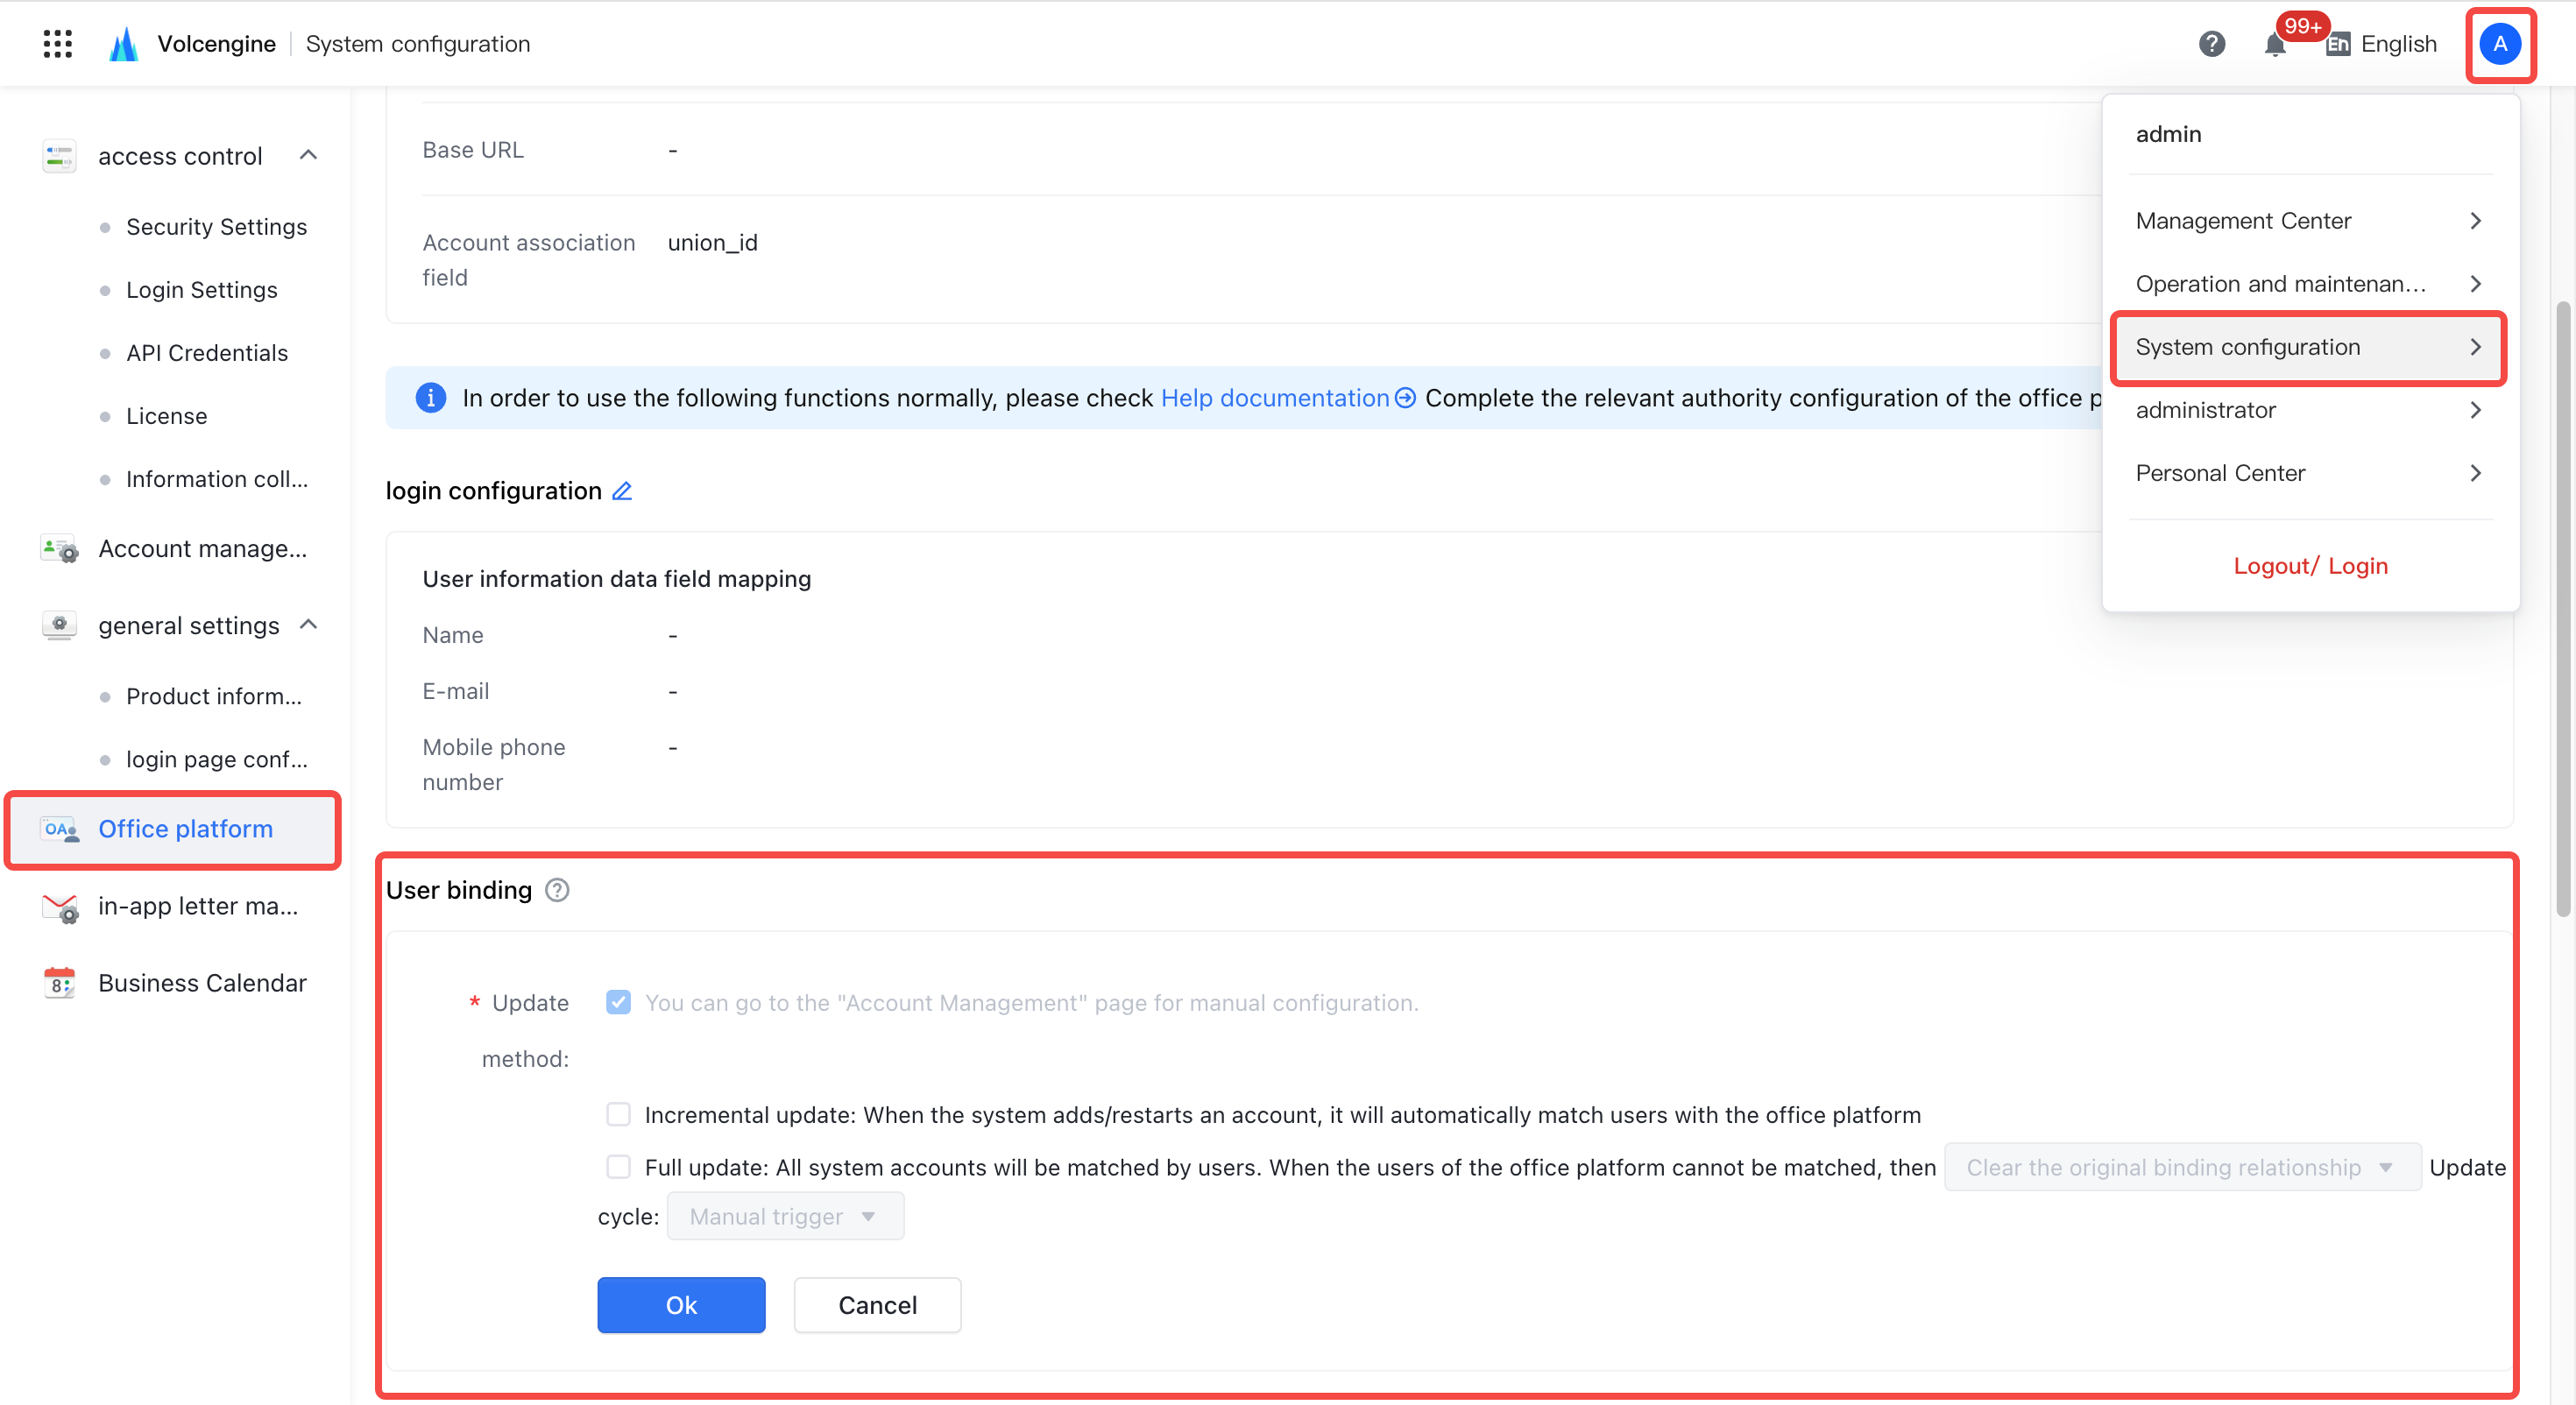This screenshot has width=2576, height=1405.
Task: Collapse the access control section
Action: [309, 155]
